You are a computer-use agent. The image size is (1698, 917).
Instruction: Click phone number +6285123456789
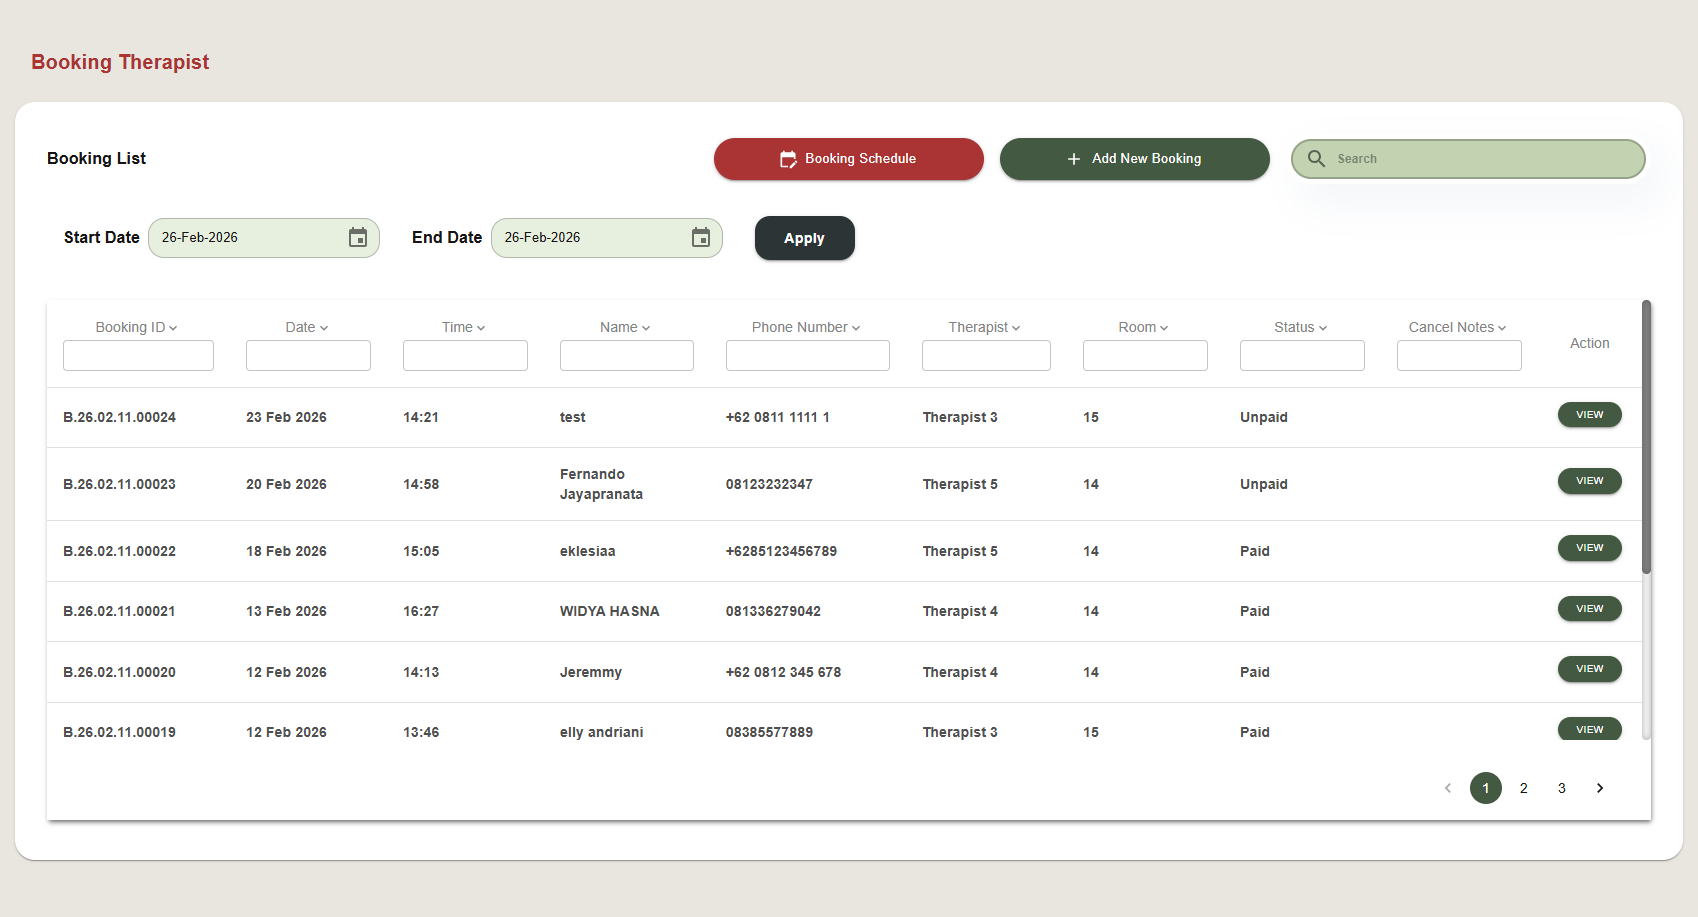pos(781,551)
